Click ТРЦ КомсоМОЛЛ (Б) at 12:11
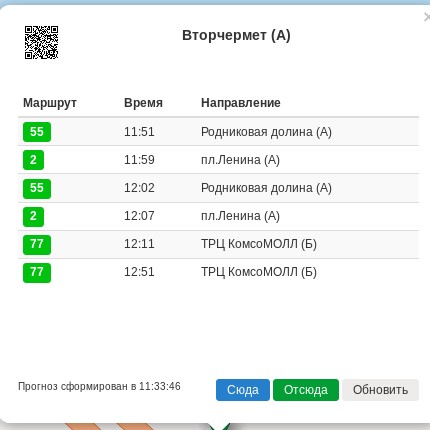 tap(259, 244)
